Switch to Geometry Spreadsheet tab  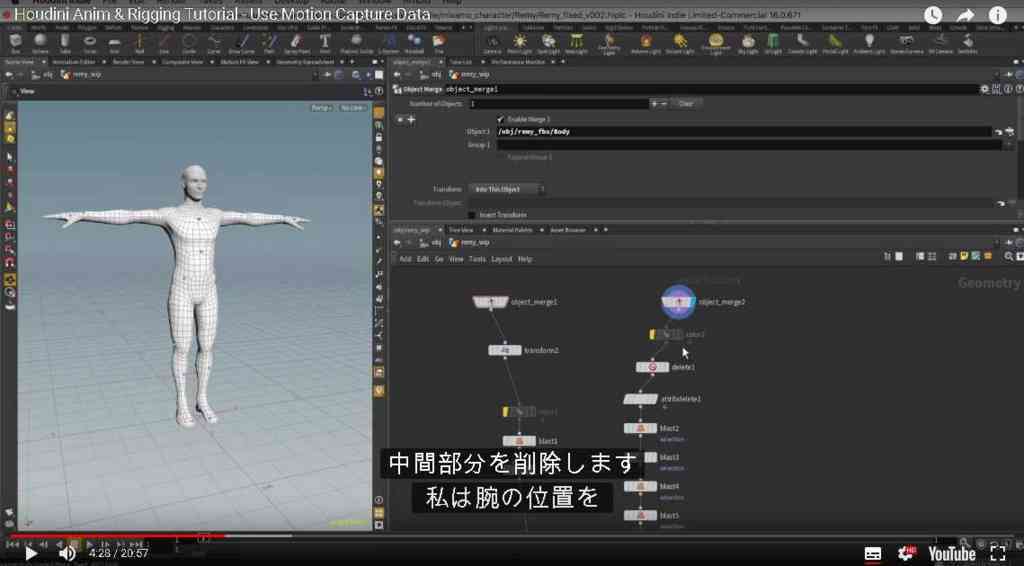[x=305, y=62]
